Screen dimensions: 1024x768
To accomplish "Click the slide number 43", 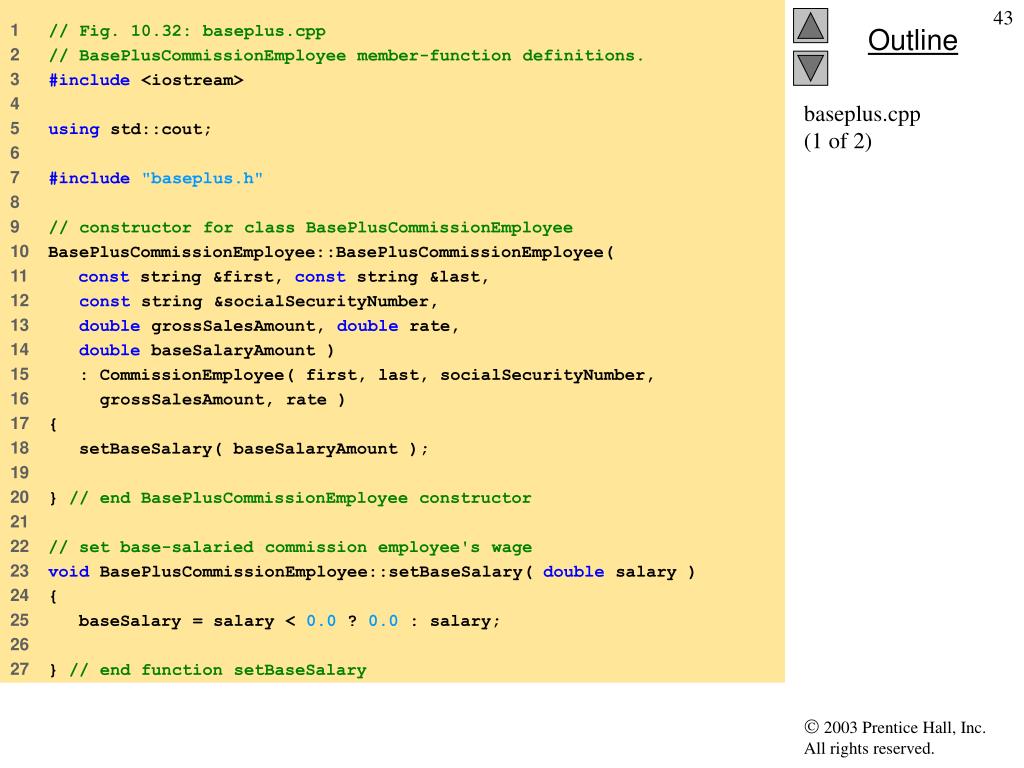I will (1002, 18).
